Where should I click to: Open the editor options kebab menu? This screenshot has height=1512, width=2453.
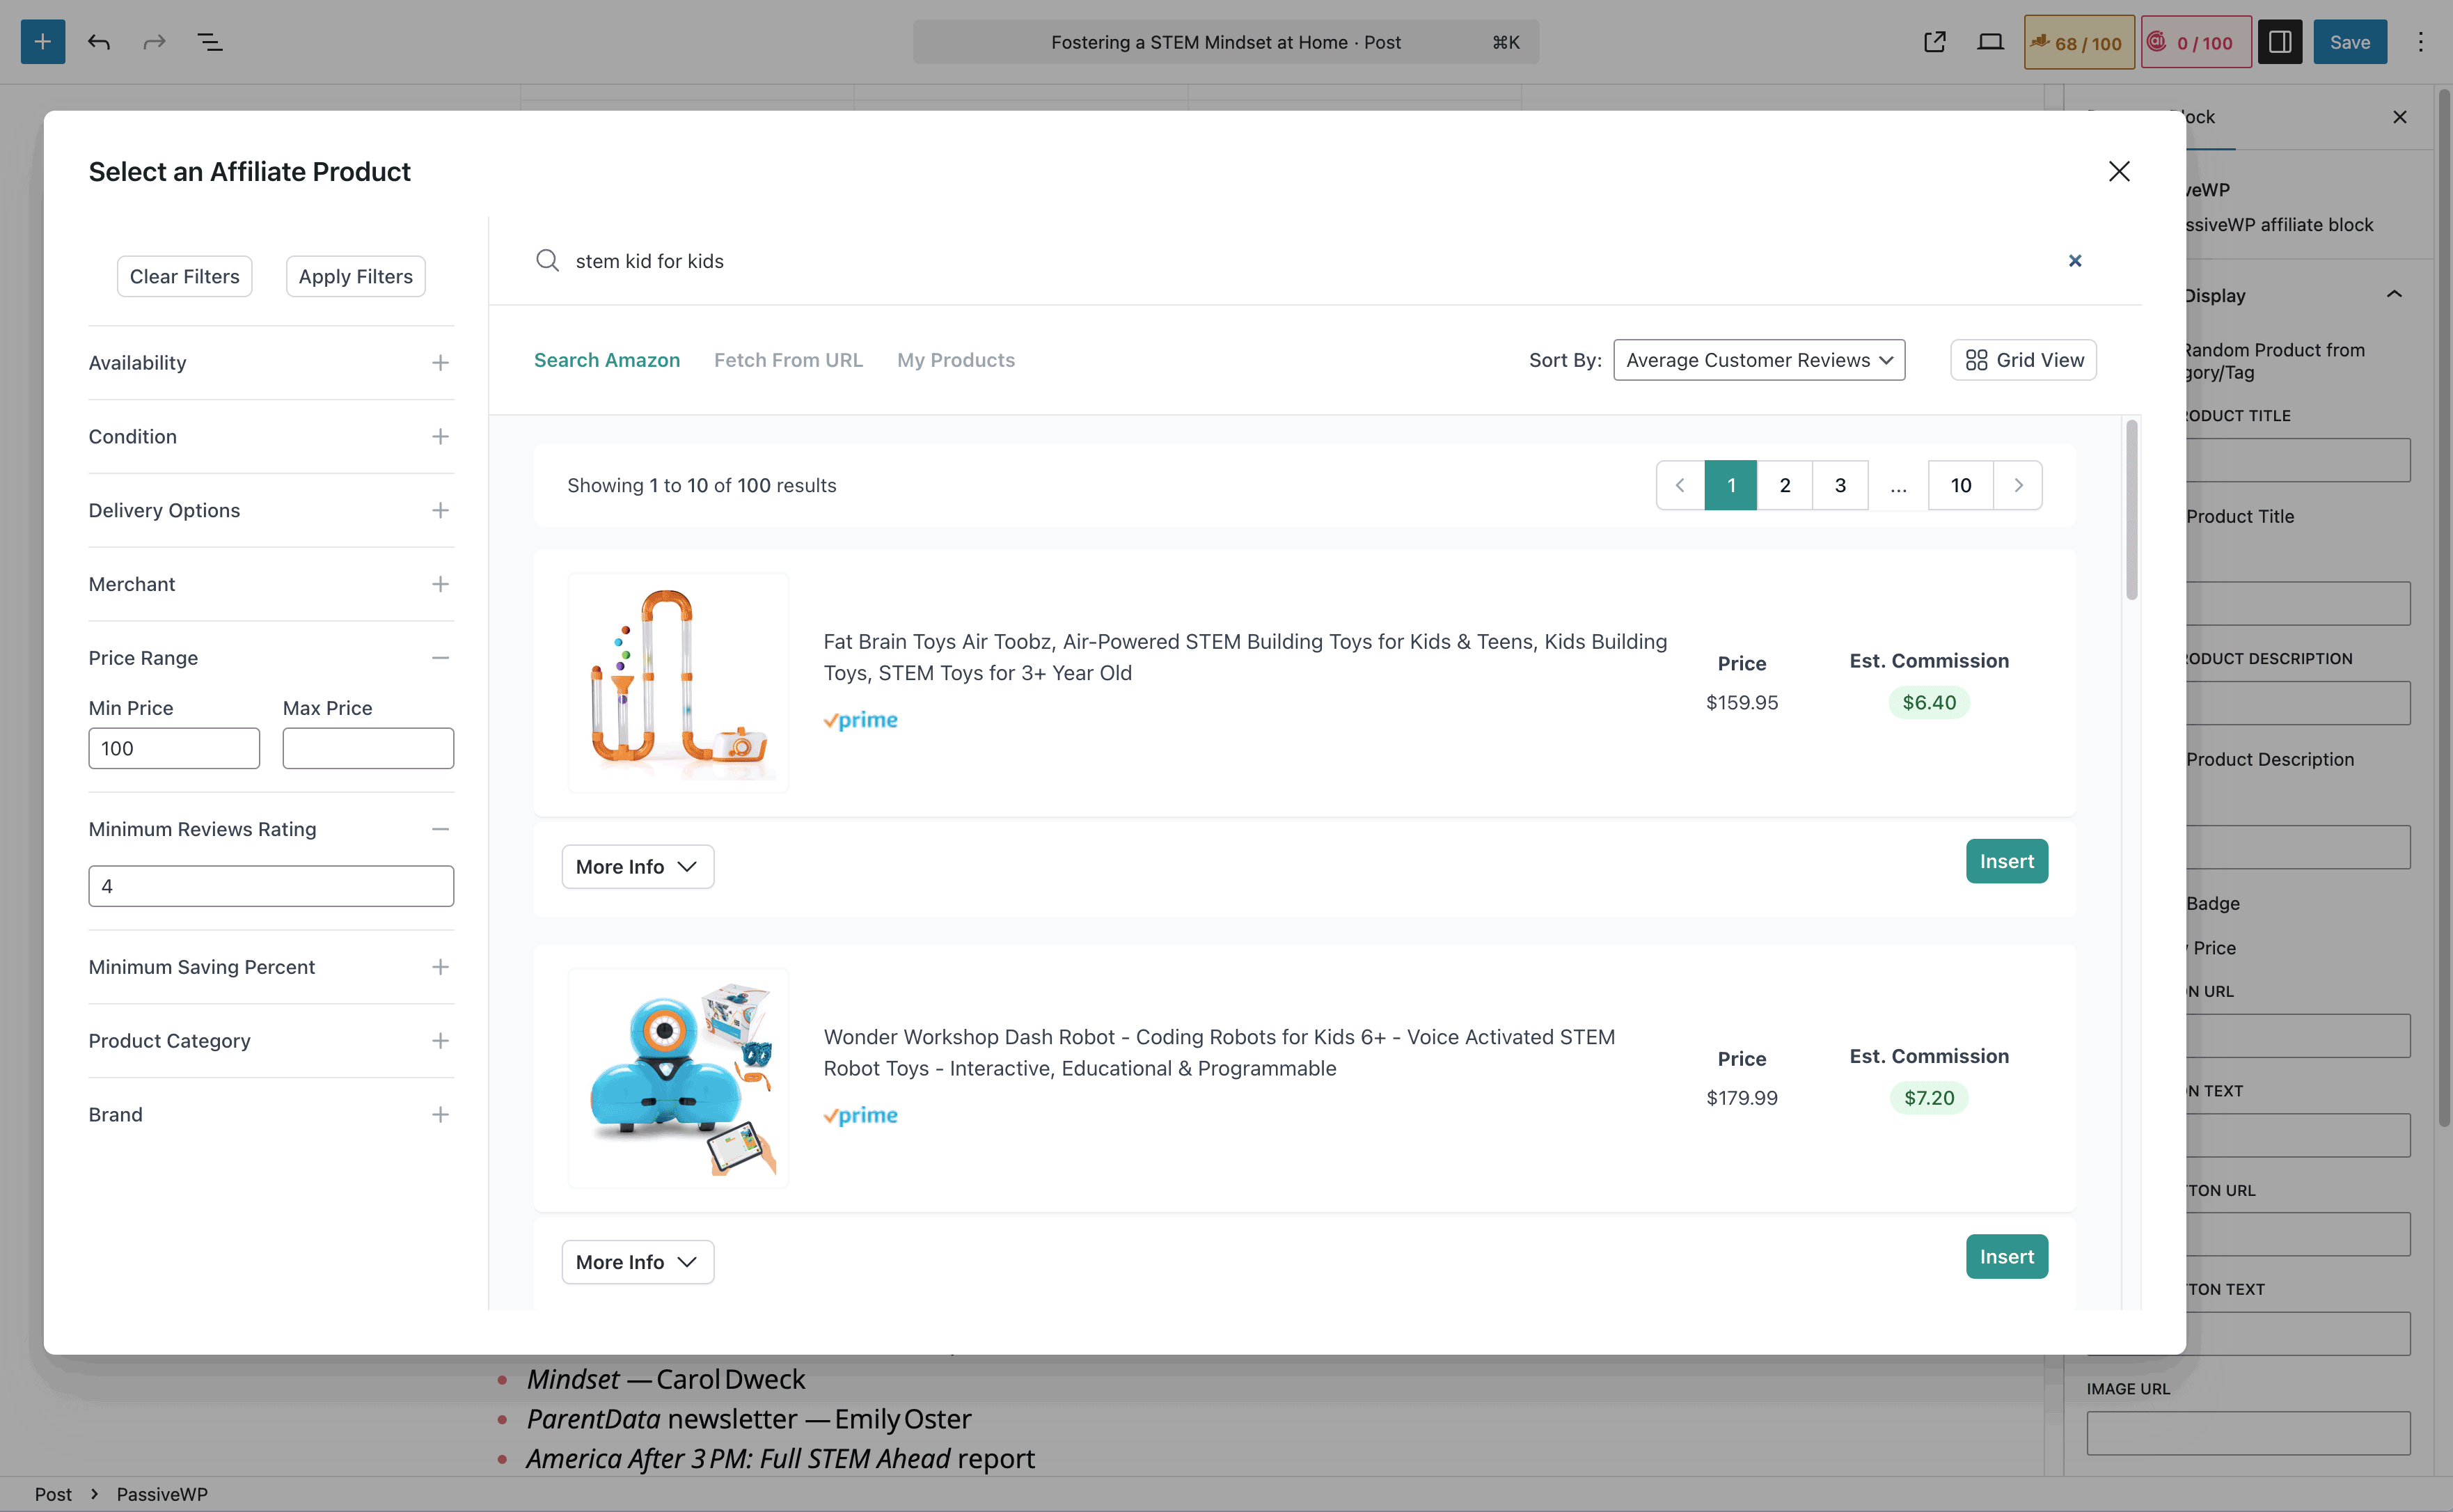pyautogui.click(x=2420, y=42)
